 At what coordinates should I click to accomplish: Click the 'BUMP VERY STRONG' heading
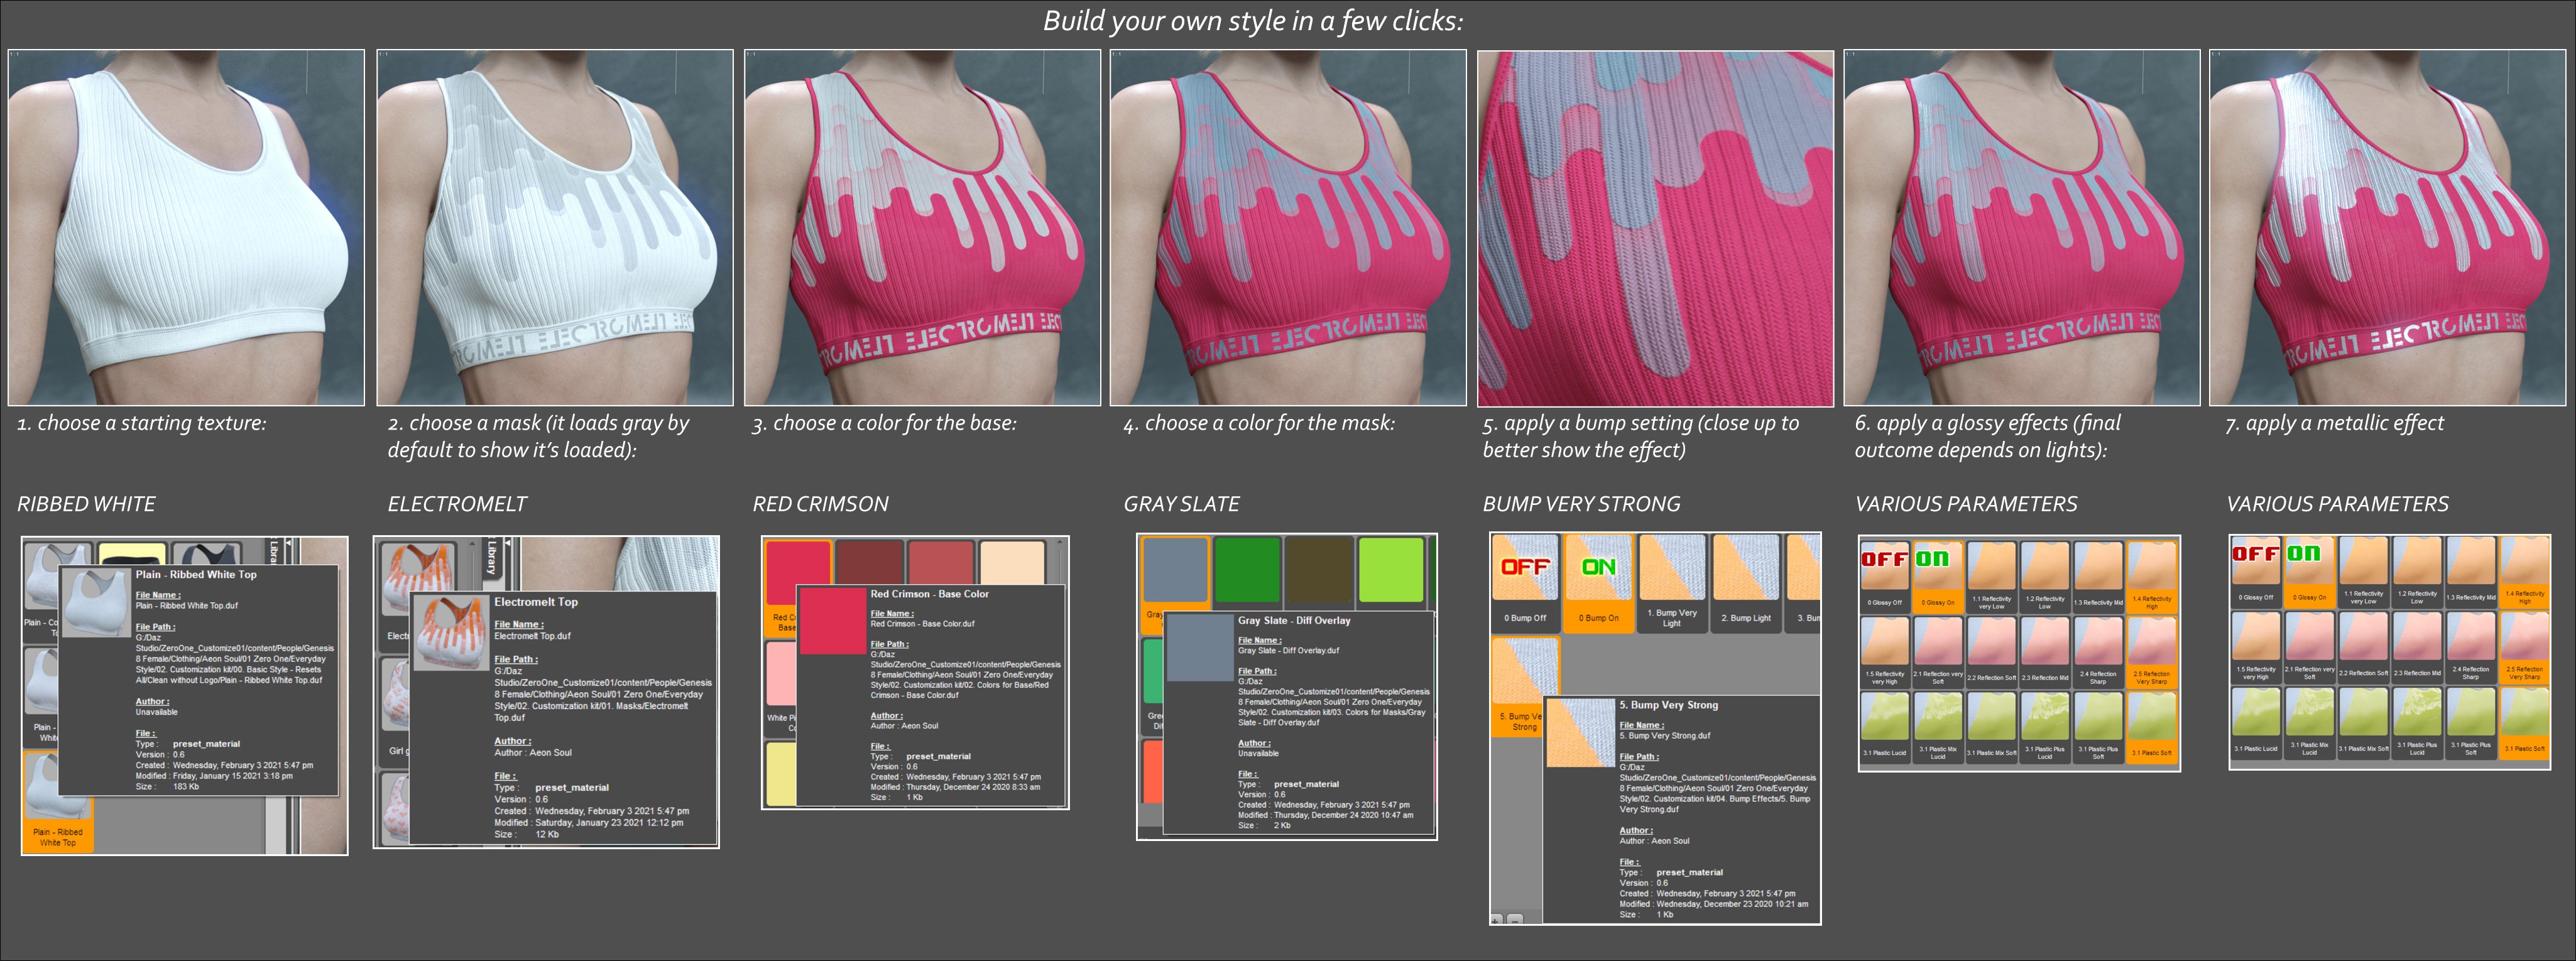1581,504
